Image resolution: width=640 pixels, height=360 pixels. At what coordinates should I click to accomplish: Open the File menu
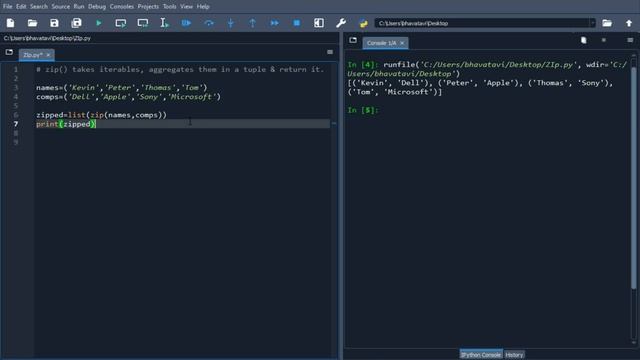7,7
